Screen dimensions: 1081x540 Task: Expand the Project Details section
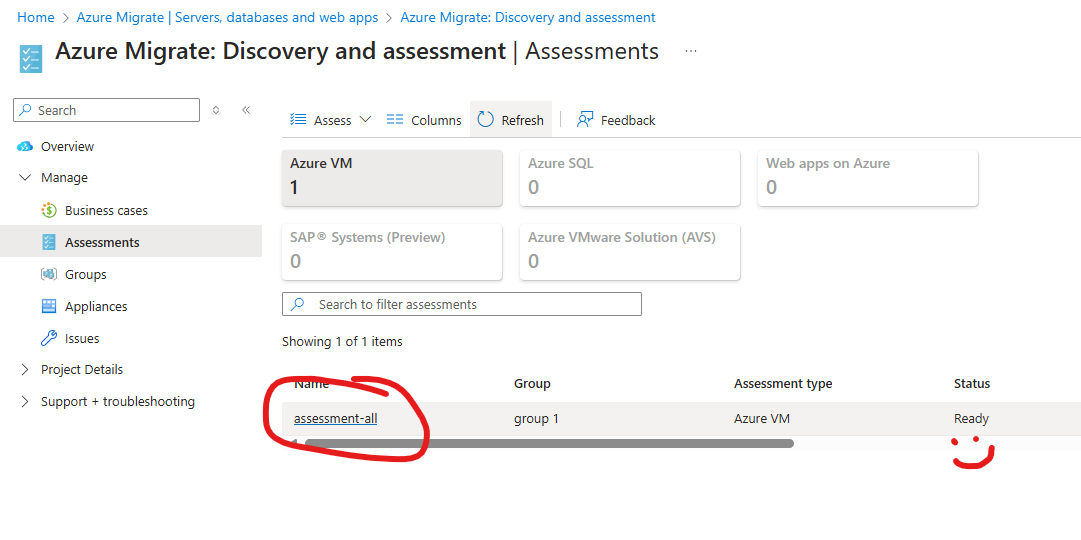click(25, 370)
